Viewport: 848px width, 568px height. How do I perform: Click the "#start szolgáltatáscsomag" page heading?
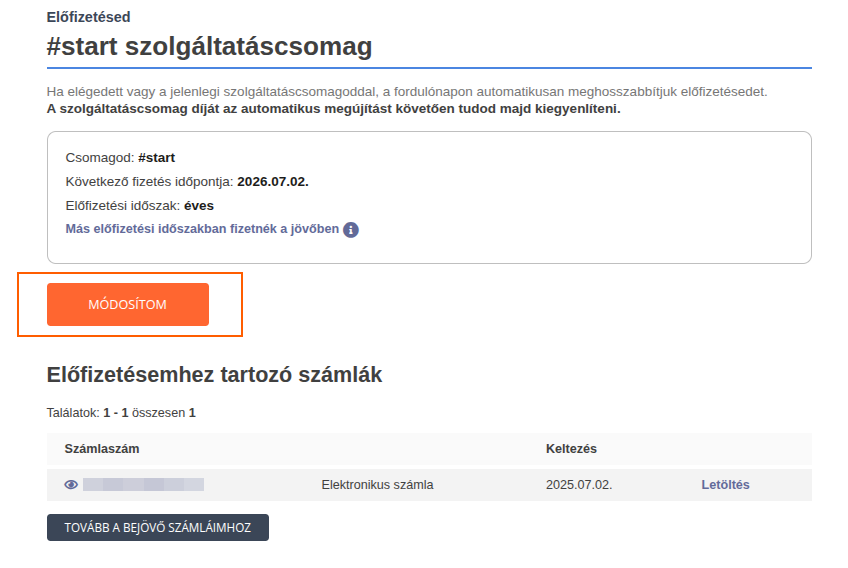(209, 46)
